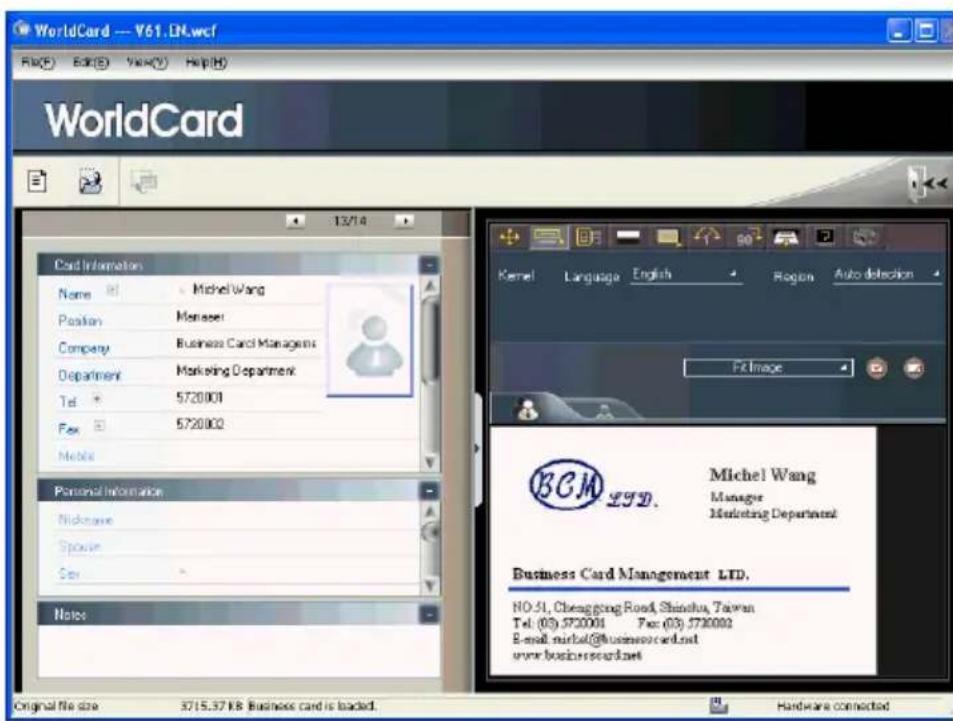Click the contact photo placeholder
The height and width of the screenshot is (721, 953).
(x=370, y=340)
